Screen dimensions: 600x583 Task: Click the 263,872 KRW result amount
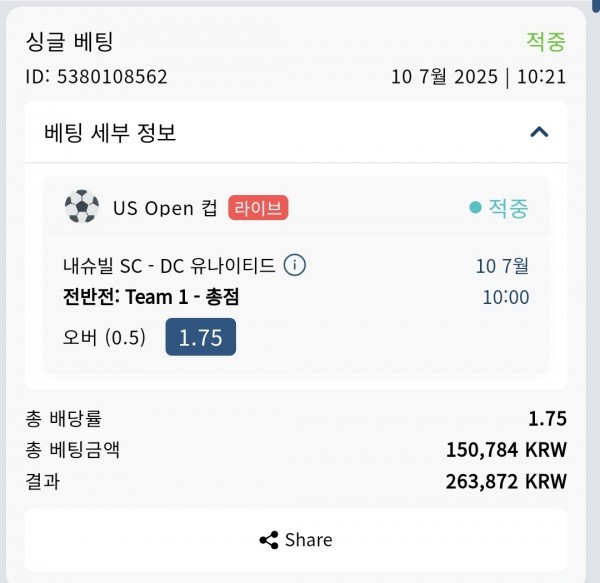(x=506, y=481)
